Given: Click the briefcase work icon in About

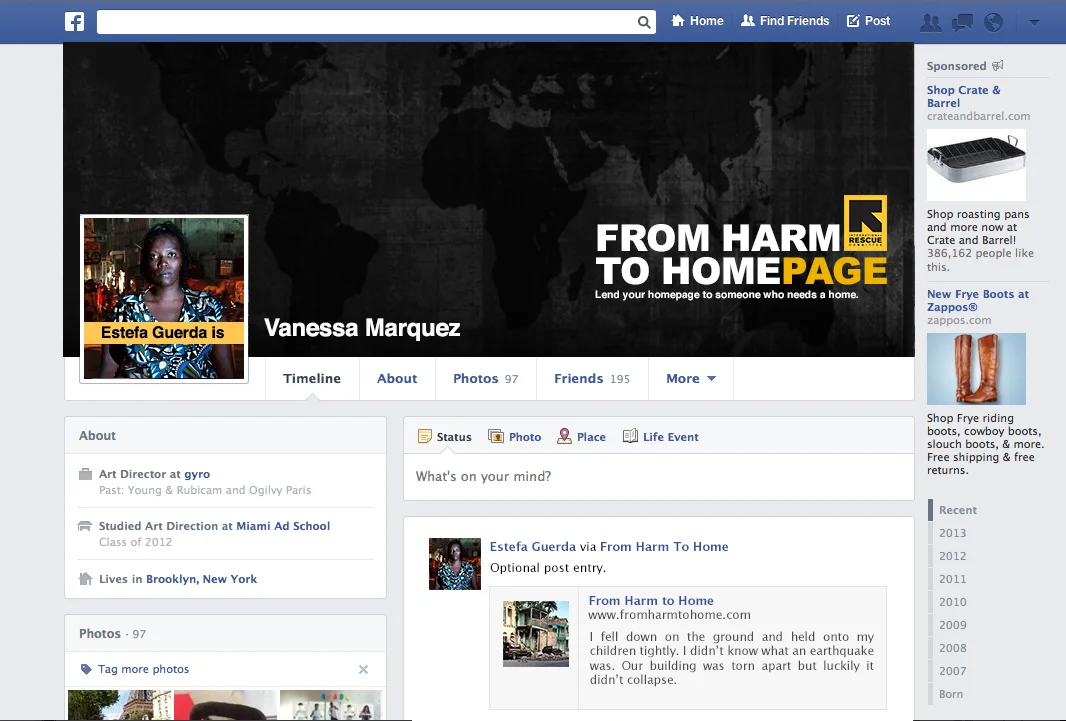Looking at the screenshot, I should tap(85, 474).
